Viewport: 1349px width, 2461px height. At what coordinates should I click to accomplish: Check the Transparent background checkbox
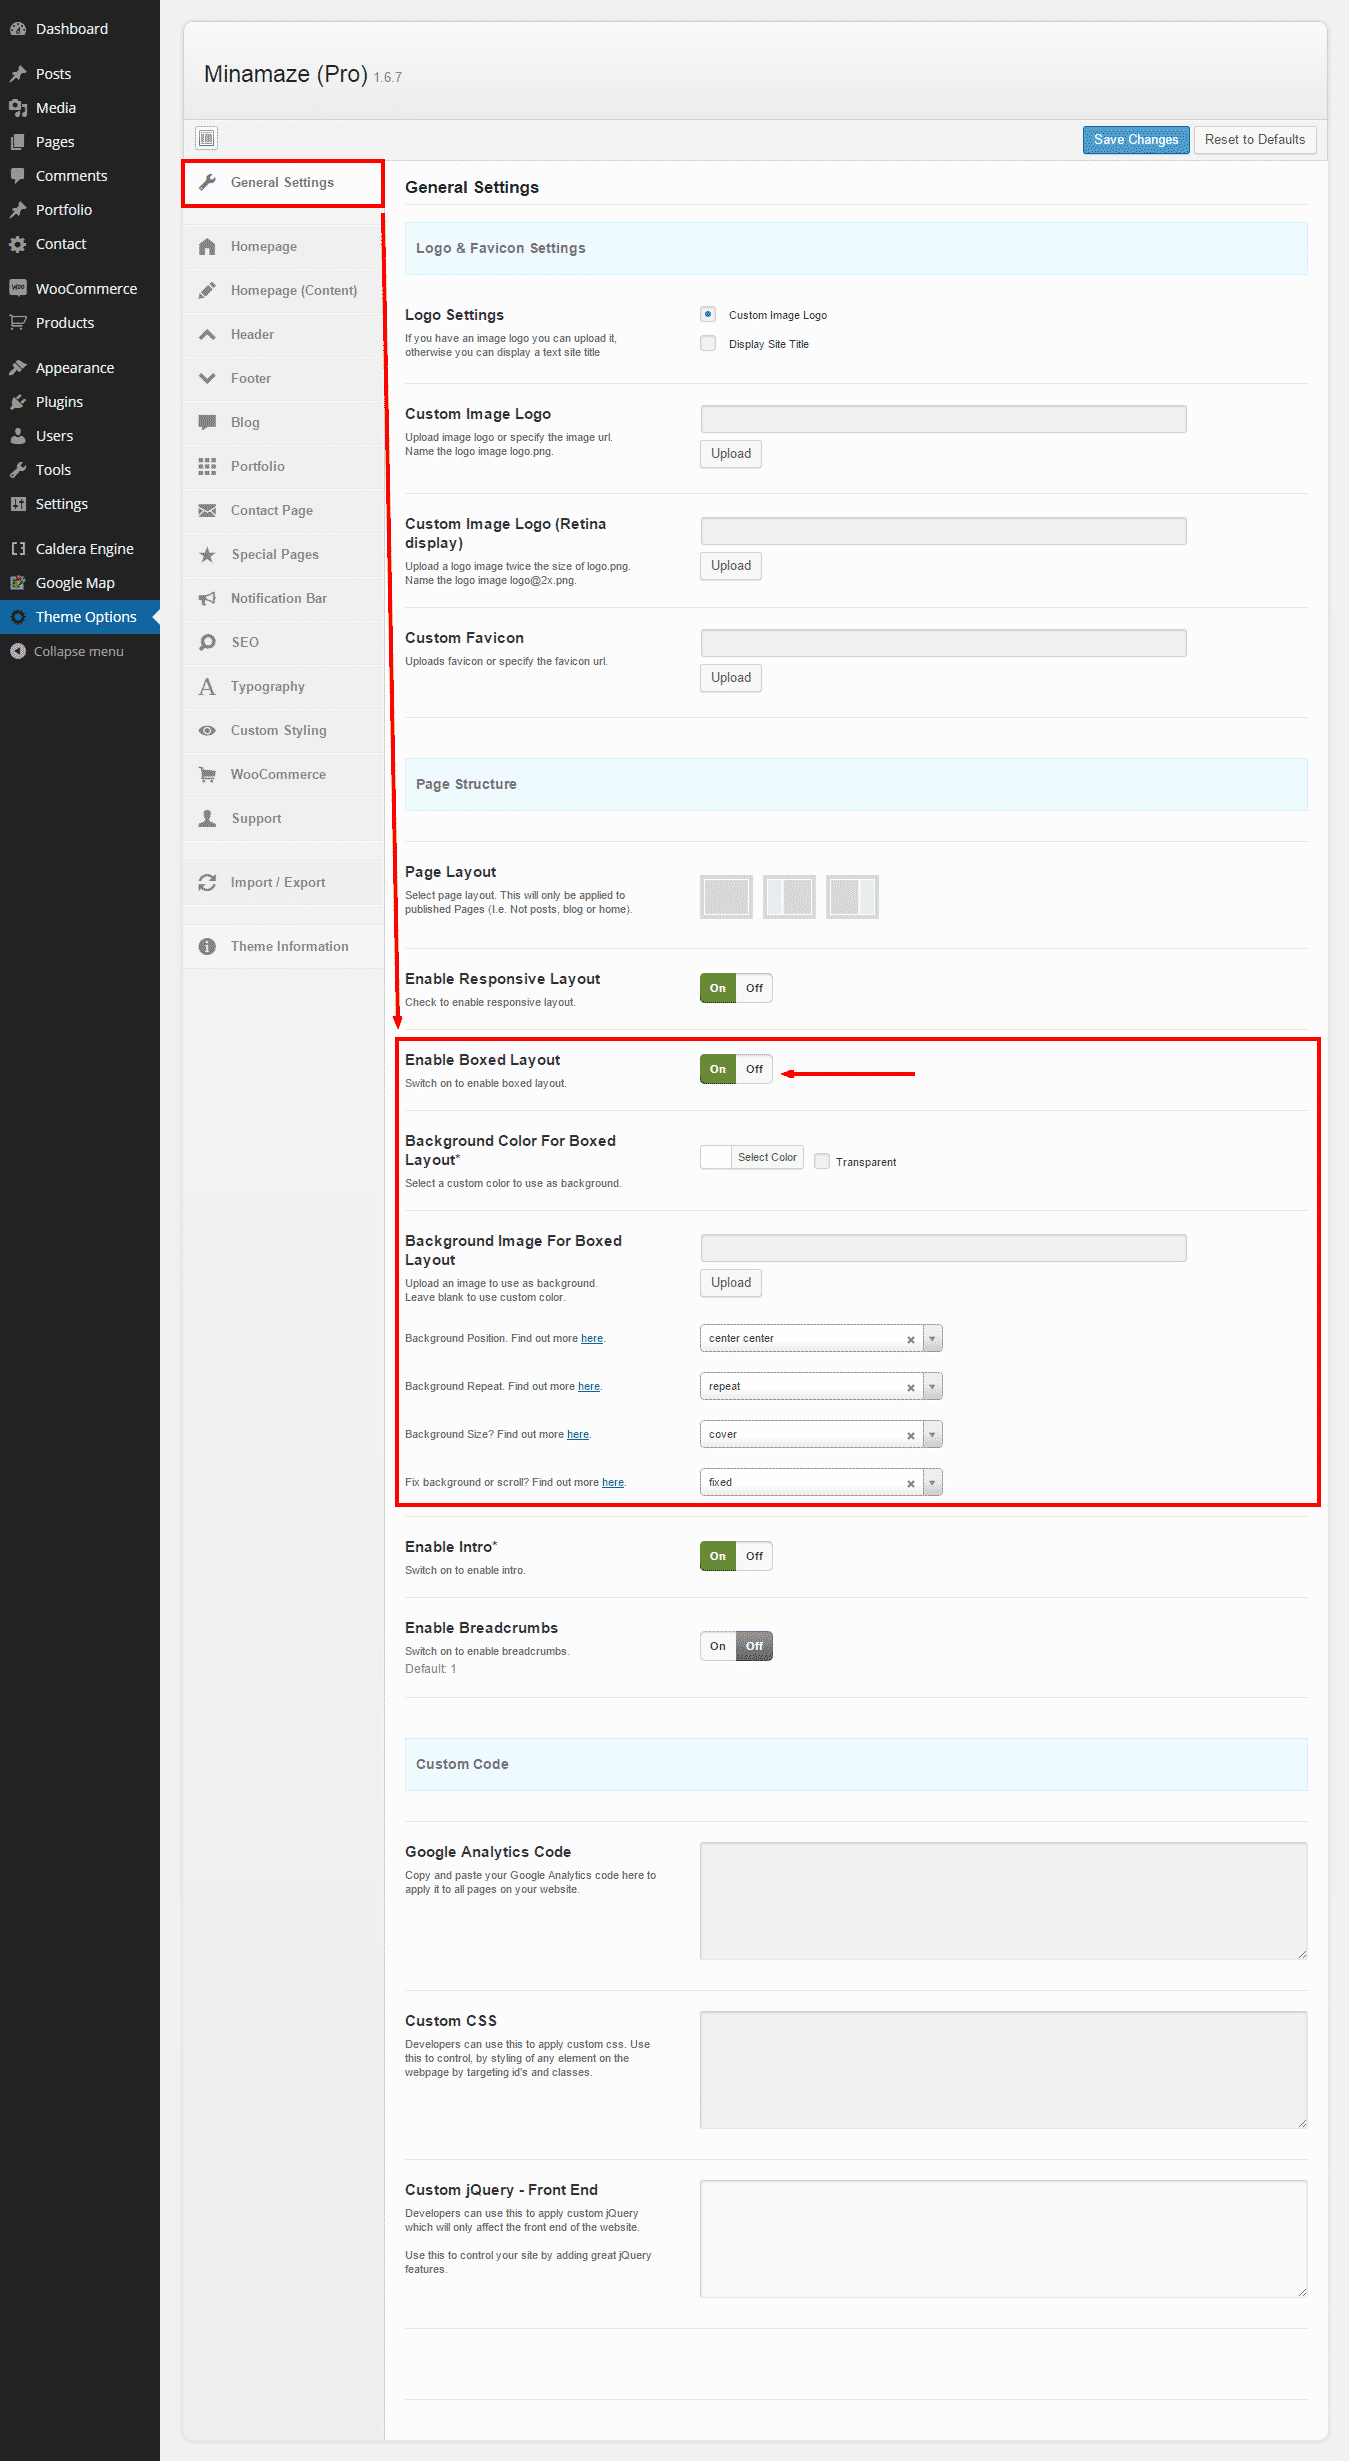tap(822, 1161)
